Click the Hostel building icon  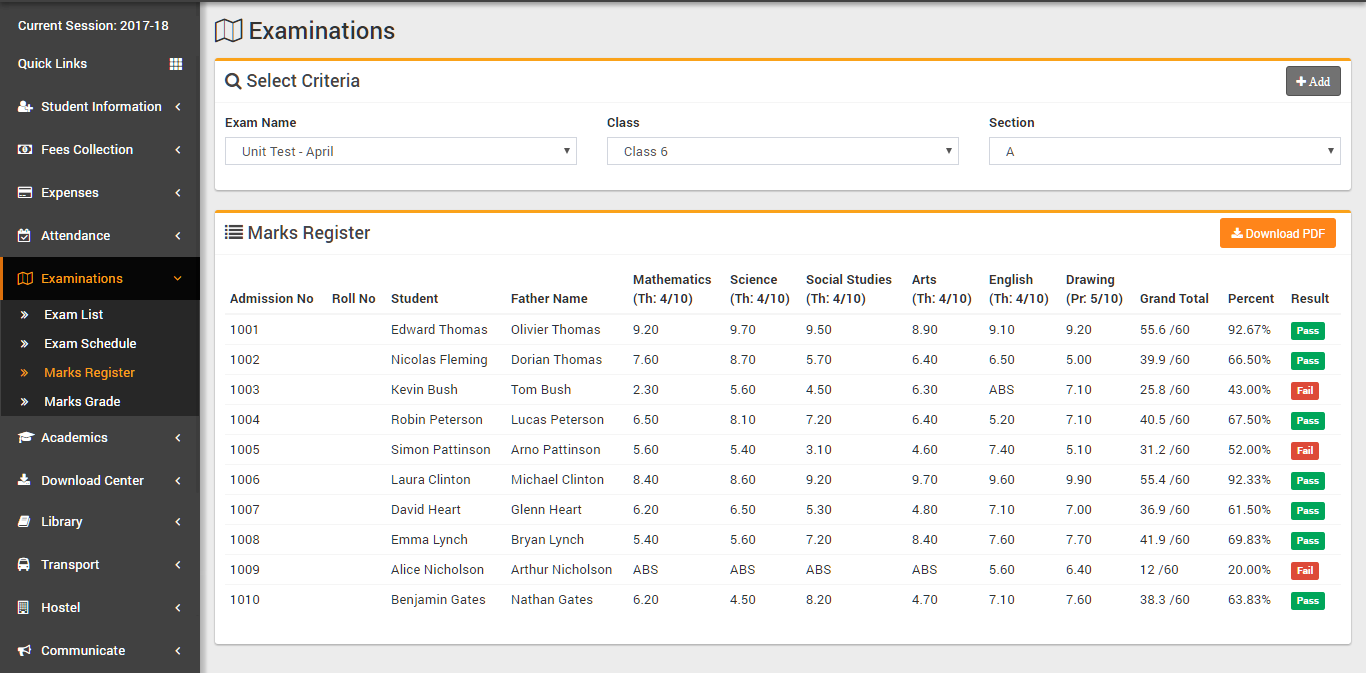[x=24, y=608]
